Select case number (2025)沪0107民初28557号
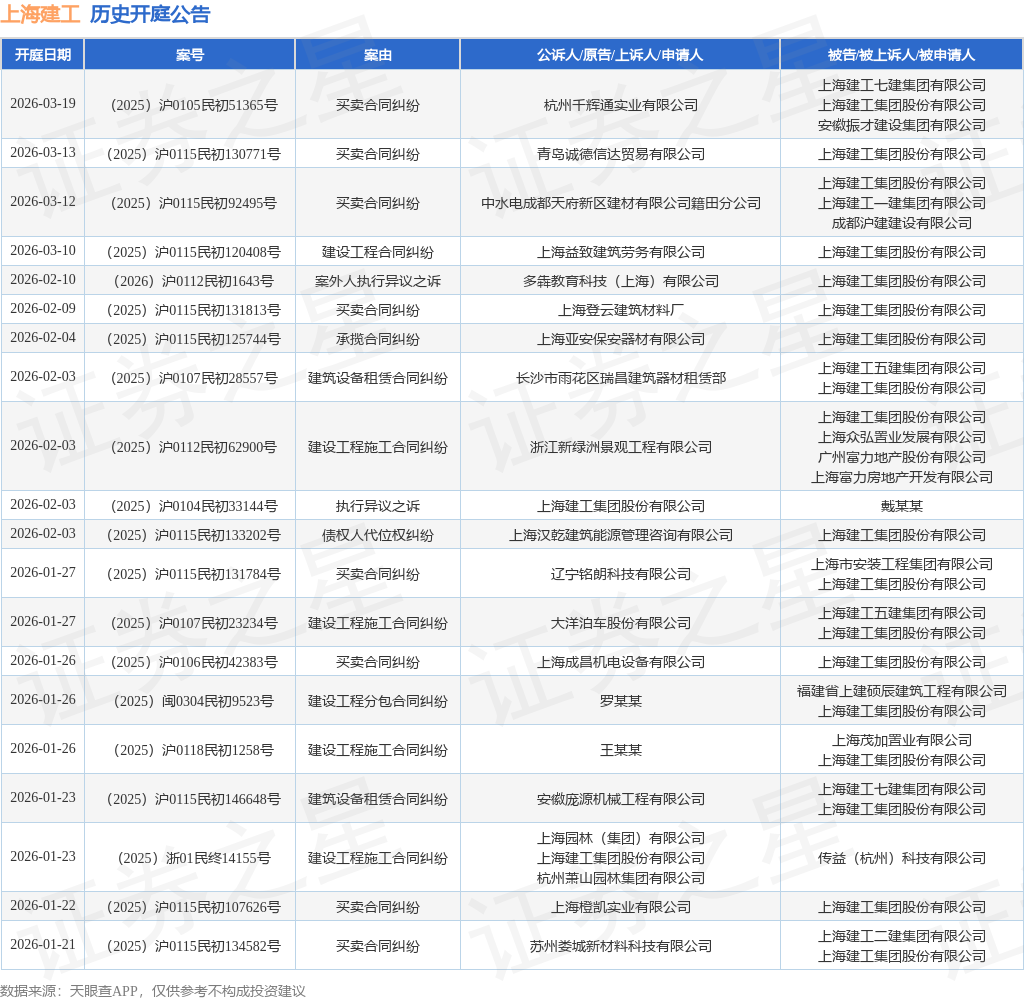 [194, 378]
